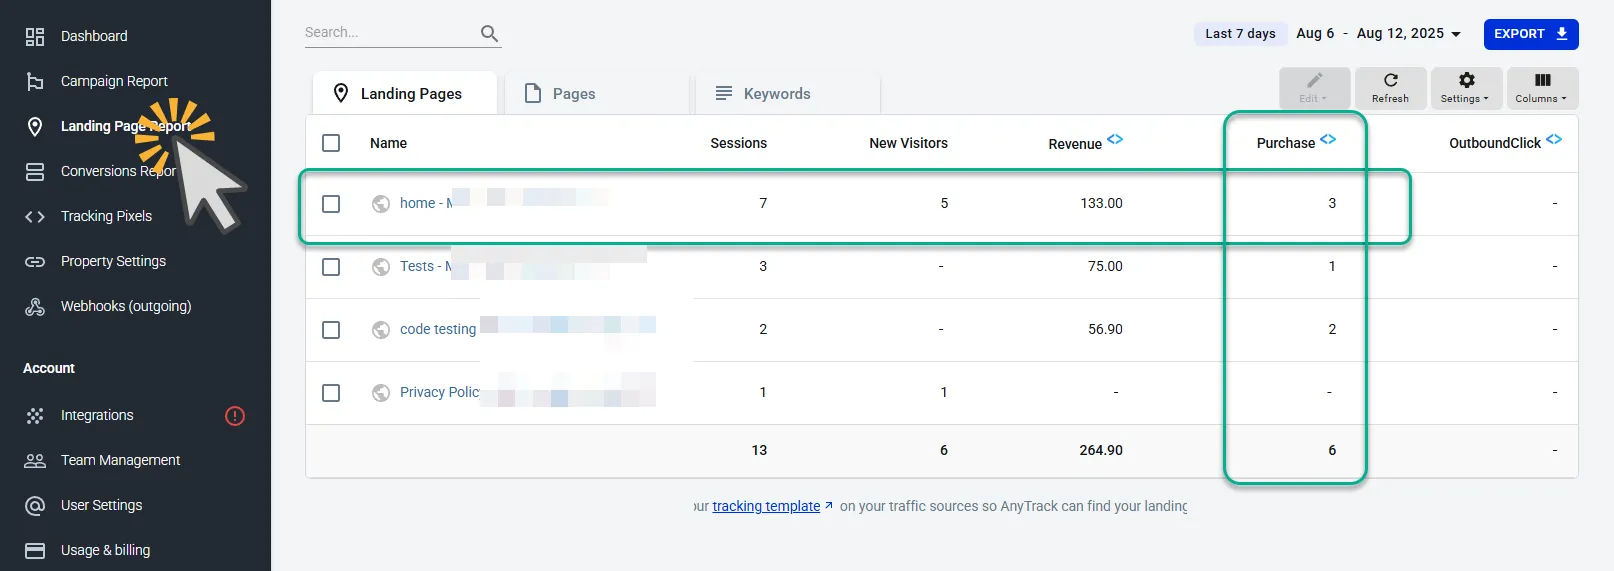This screenshot has height=571, width=1614.
Task: Open Team Management in the sidebar
Action: pos(120,460)
